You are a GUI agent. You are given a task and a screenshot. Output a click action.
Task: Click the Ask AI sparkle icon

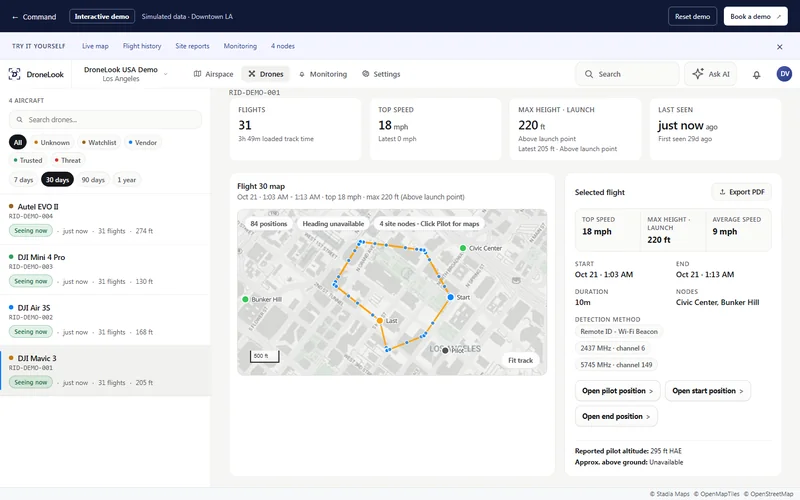[697, 74]
